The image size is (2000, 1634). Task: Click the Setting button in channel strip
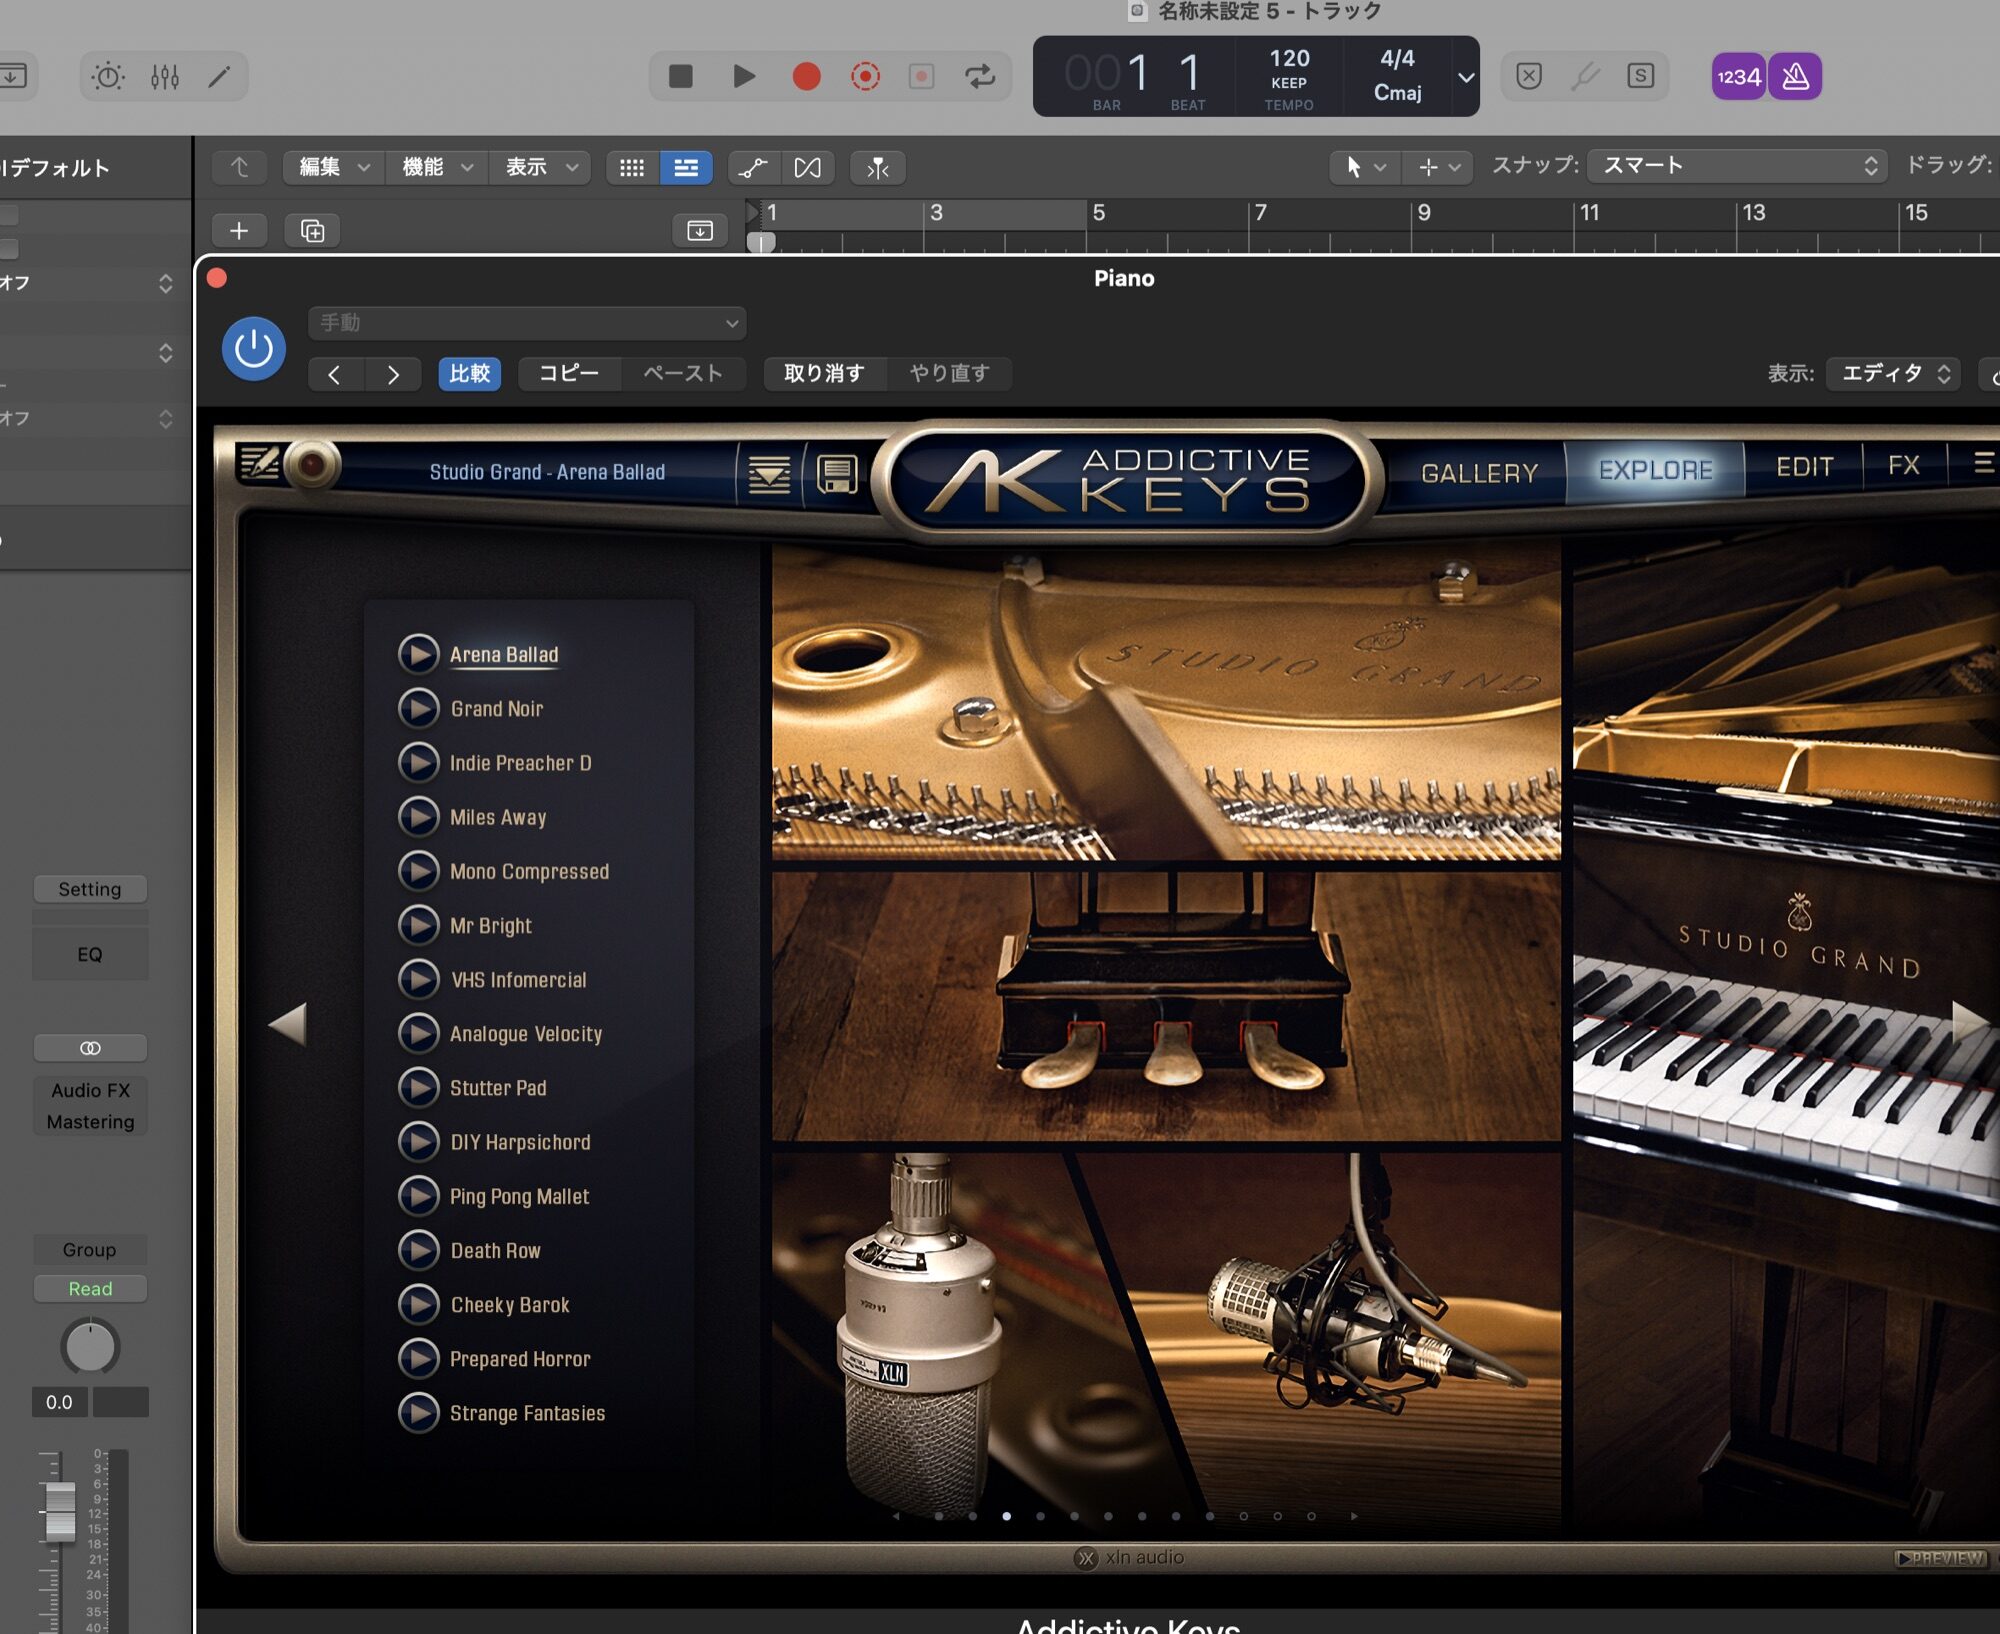(x=90, y=889)
